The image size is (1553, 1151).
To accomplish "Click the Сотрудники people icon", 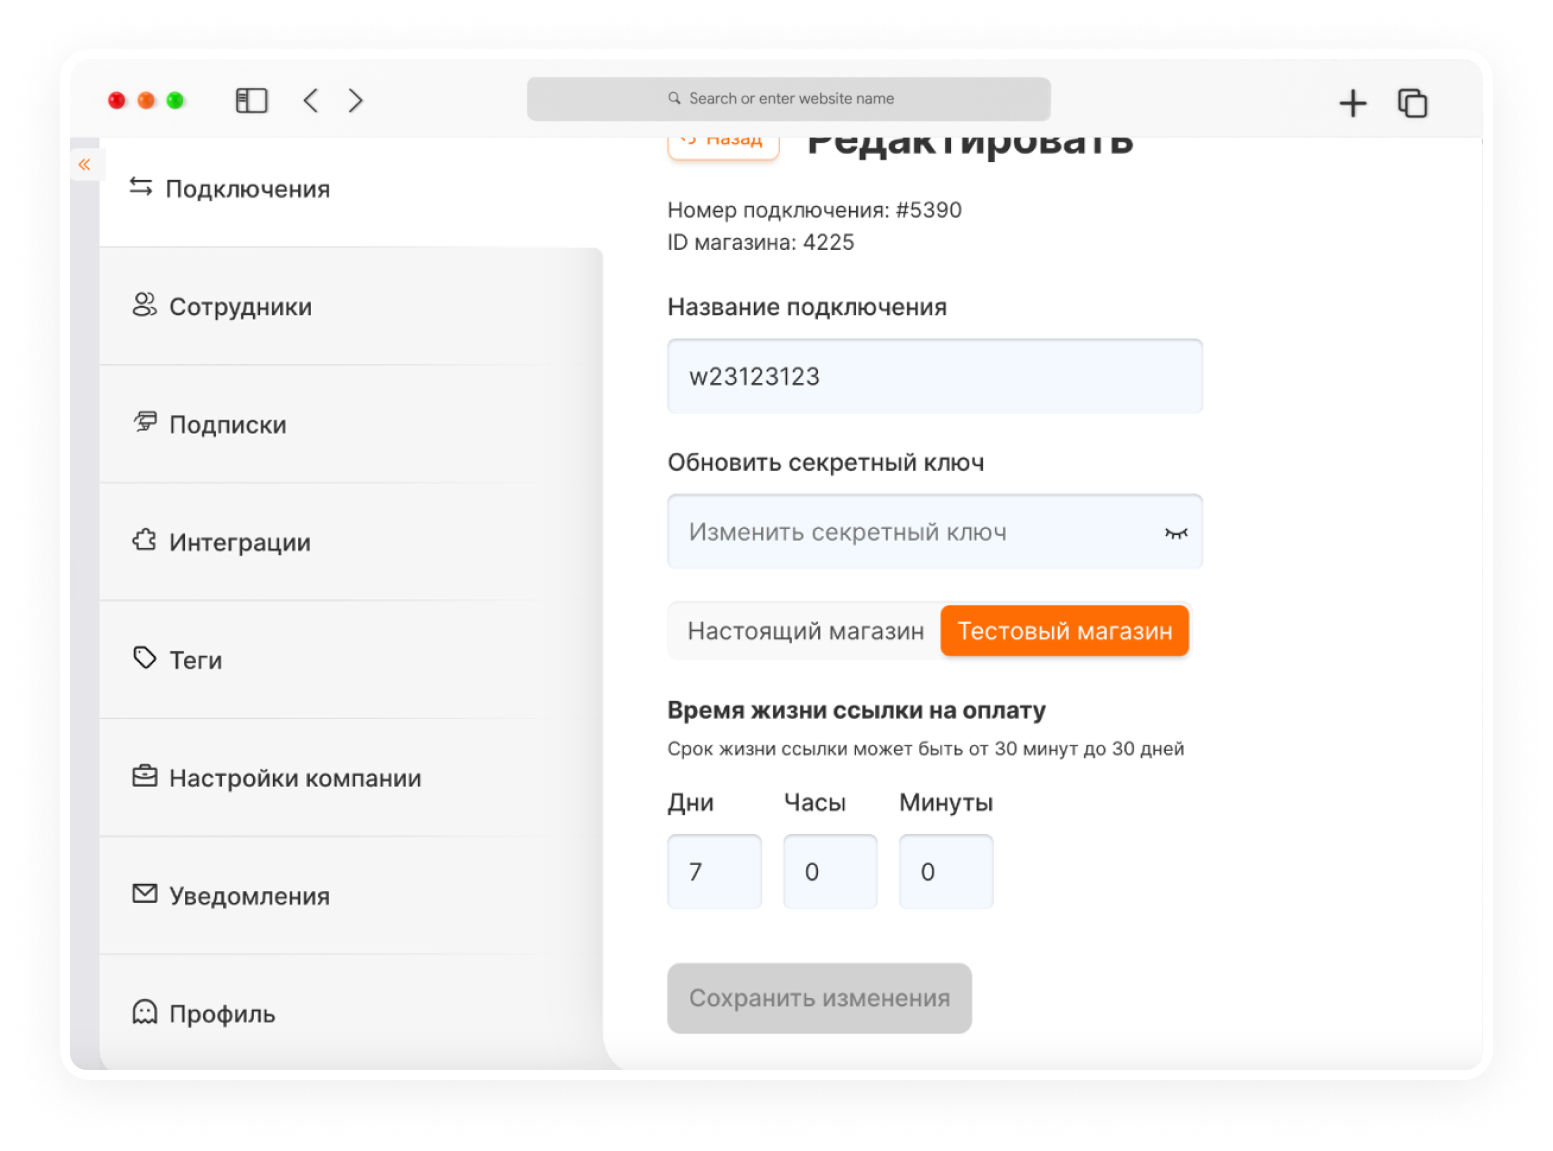I will [144, 305].
